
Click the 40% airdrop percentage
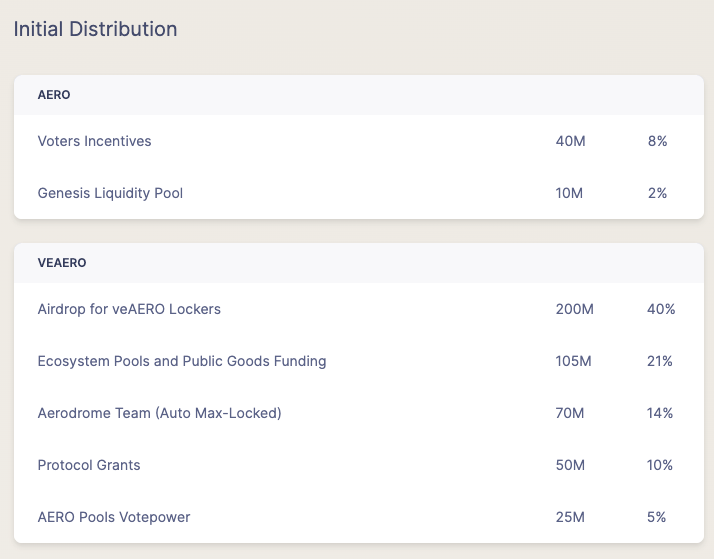click(661, 309)
